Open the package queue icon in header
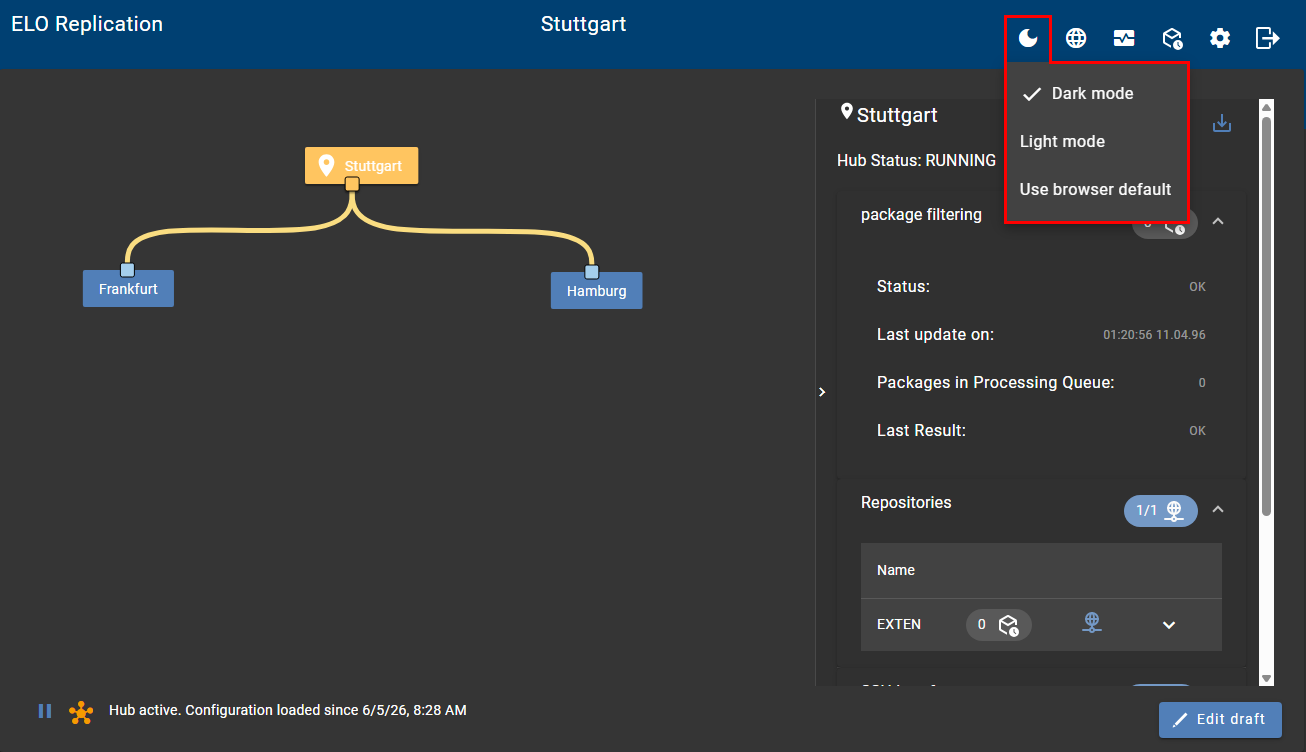 pyautogui.click(x=1172, y=38)
